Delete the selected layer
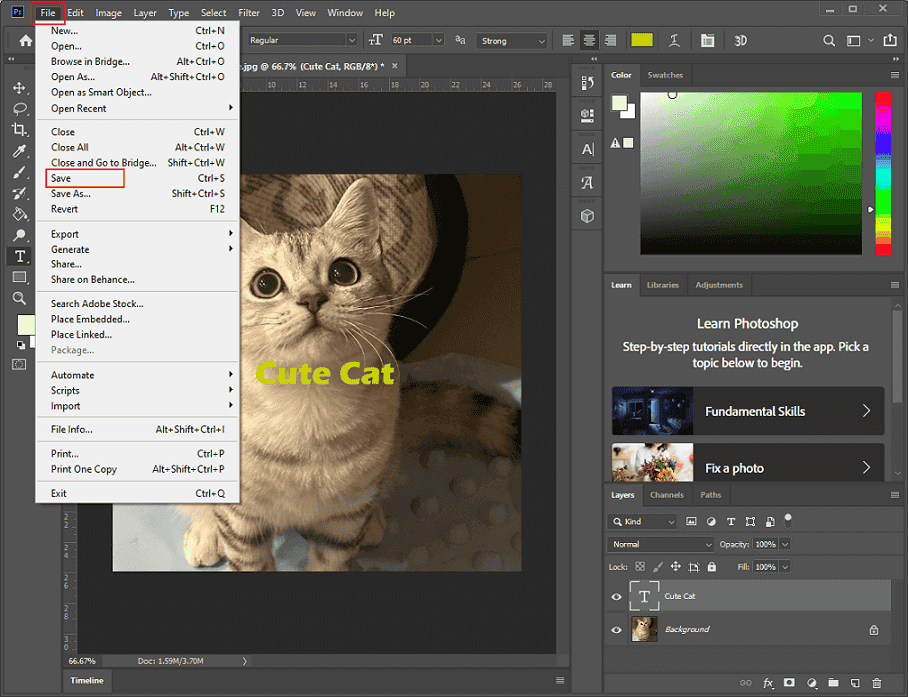908x697 pixels. tap(876, 682)
